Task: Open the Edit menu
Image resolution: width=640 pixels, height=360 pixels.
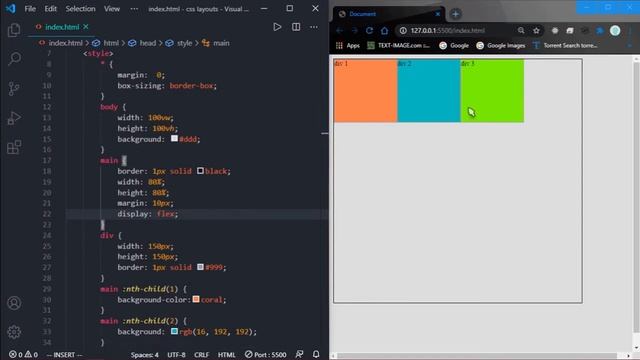Action: point(51,9)
